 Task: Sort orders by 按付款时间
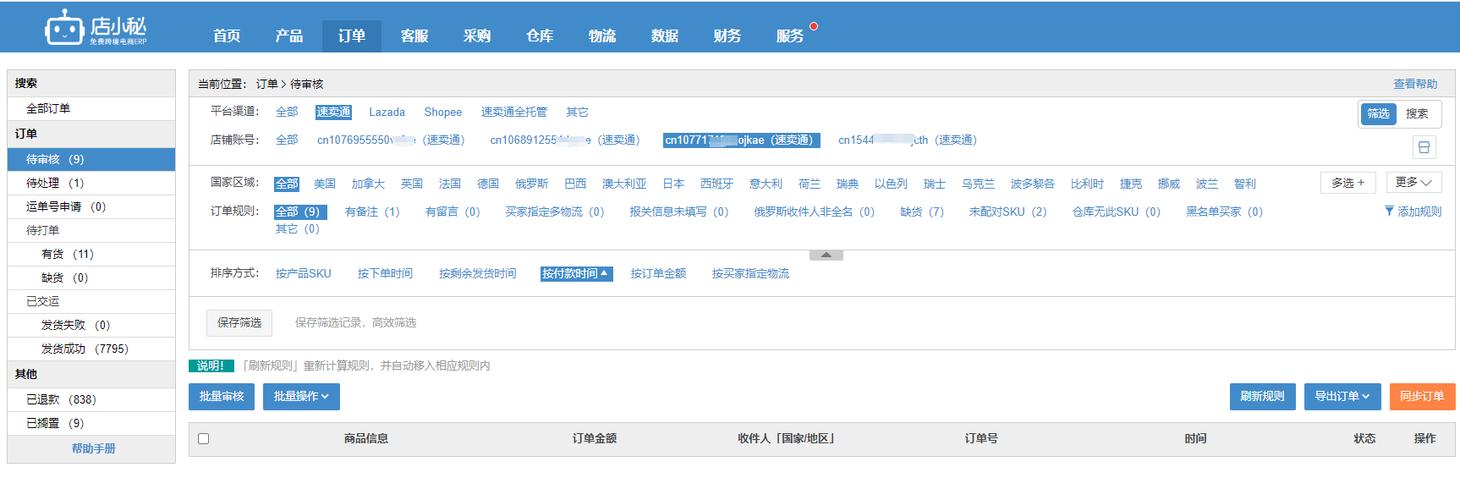click(x=575, y=273)
